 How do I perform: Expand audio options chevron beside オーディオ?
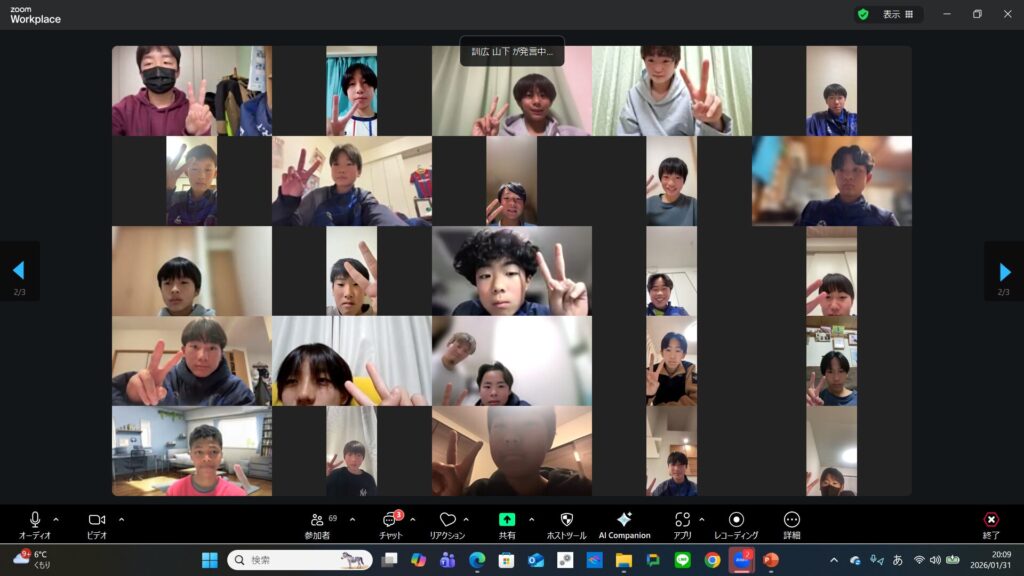pos(56,519)
